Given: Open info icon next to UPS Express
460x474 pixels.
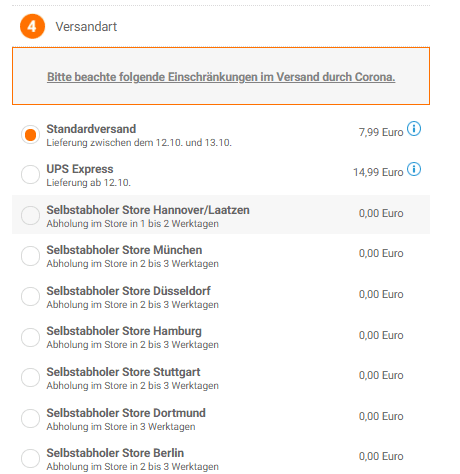Looking at the screenshot, I should tap(414, 169).
